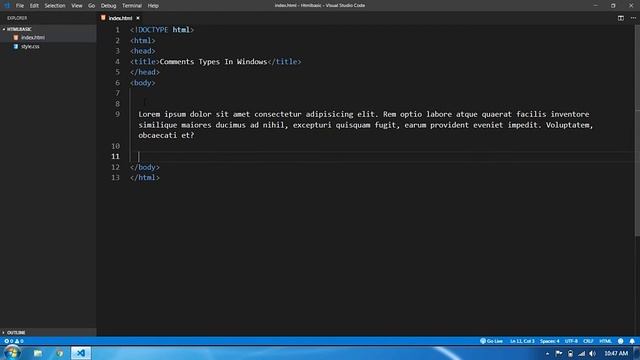Open the Selection menu
Image resolution: width=640 pixels, height=360 pixels.
point(55,6)
